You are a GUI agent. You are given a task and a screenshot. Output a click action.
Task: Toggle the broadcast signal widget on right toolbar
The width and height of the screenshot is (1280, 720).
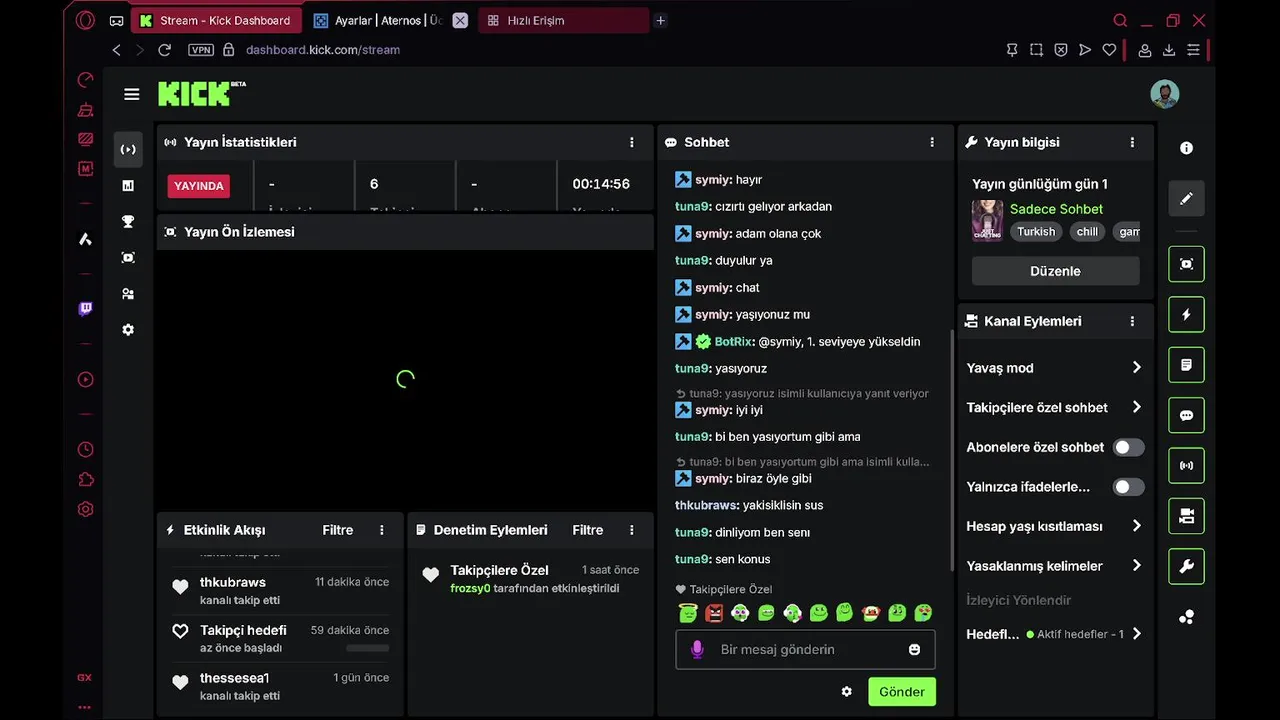click(1186, 465)
